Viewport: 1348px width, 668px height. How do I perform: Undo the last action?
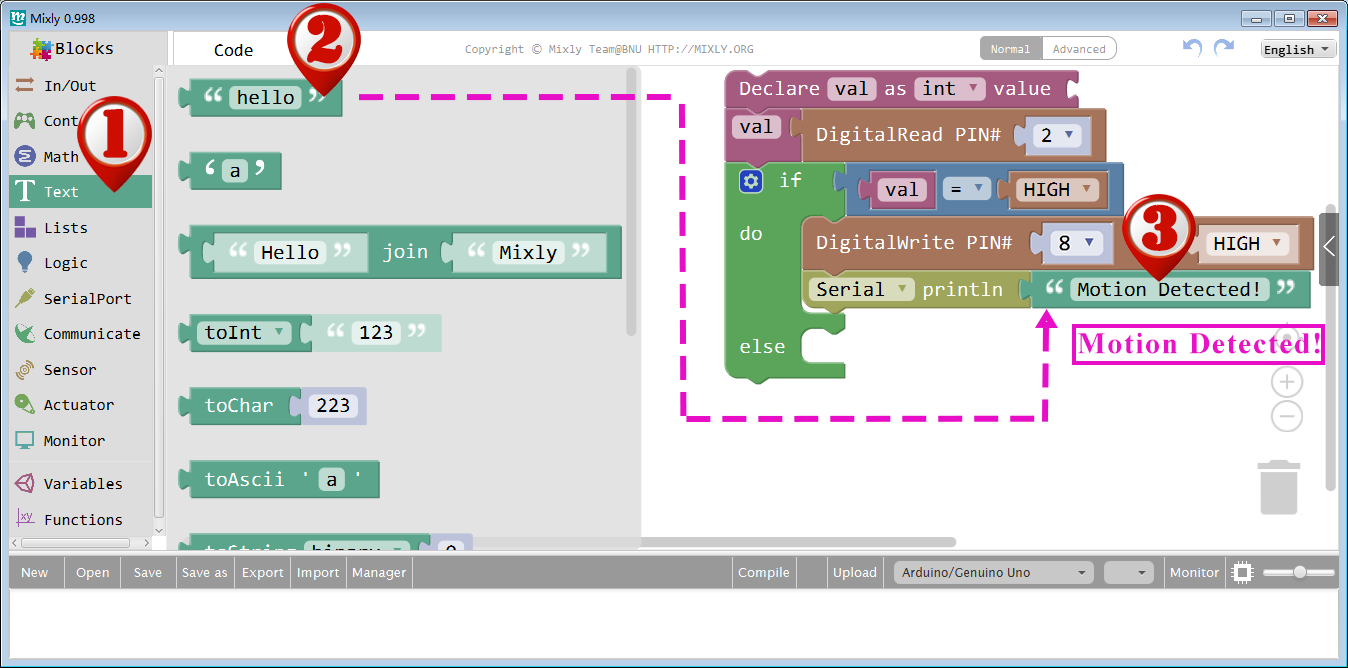pos(1192,48)
